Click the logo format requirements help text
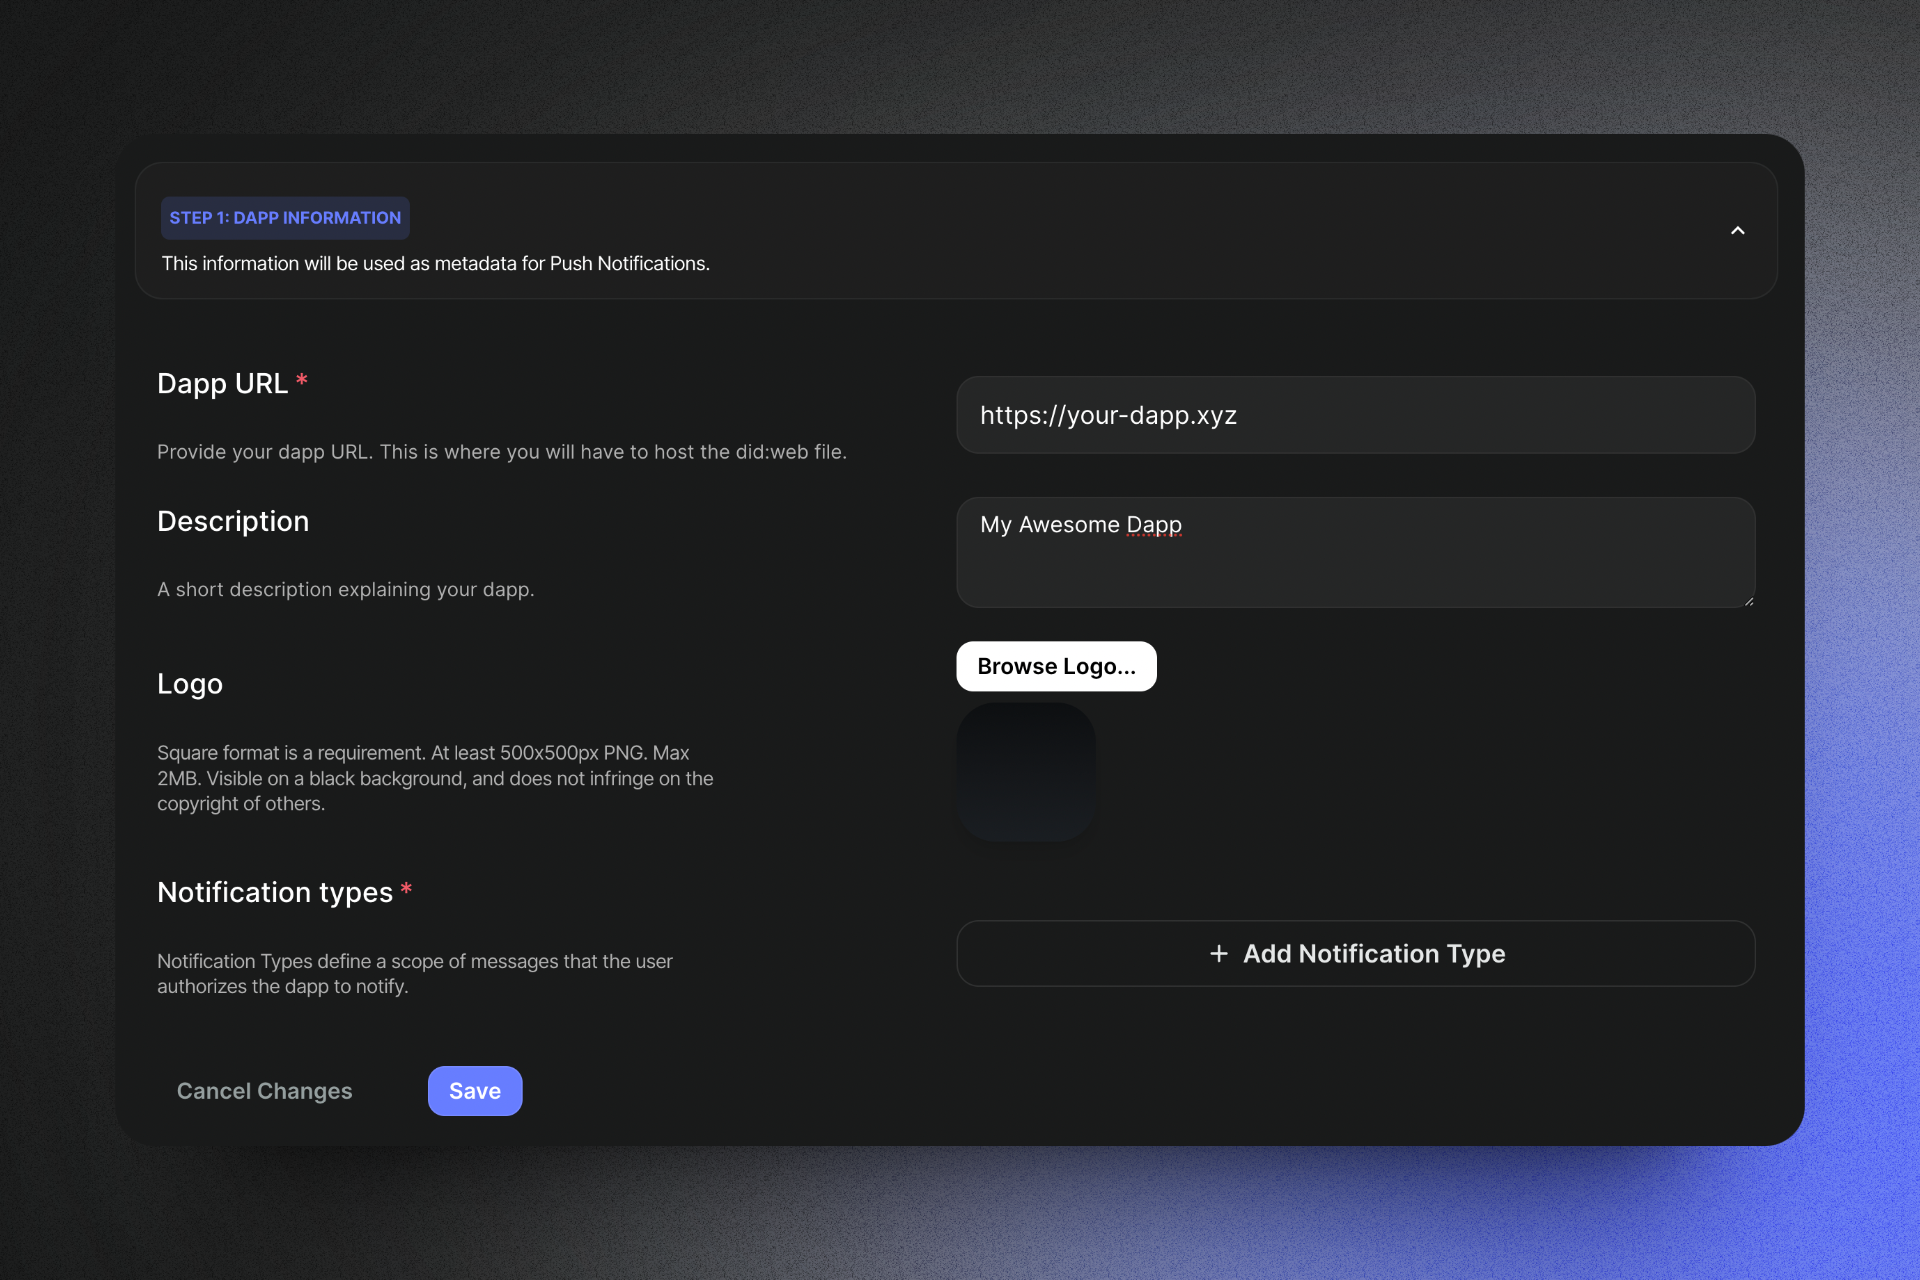The width and height of the screenshot is (1920, 1280). [435, 778]
